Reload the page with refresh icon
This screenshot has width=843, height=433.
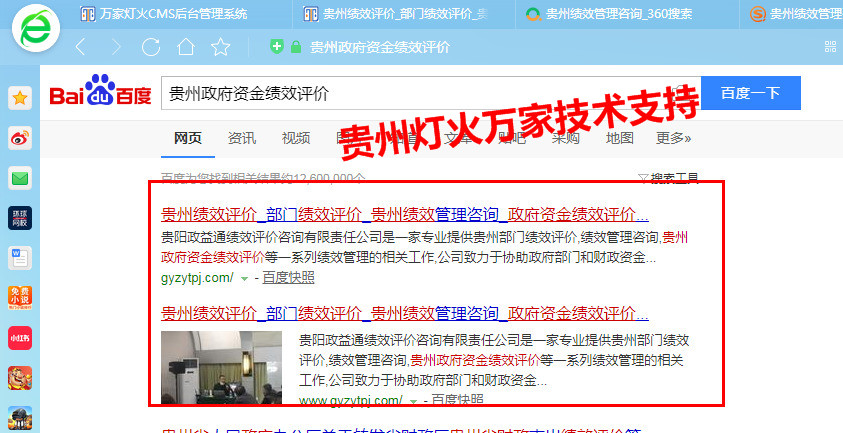pos(151,47)
